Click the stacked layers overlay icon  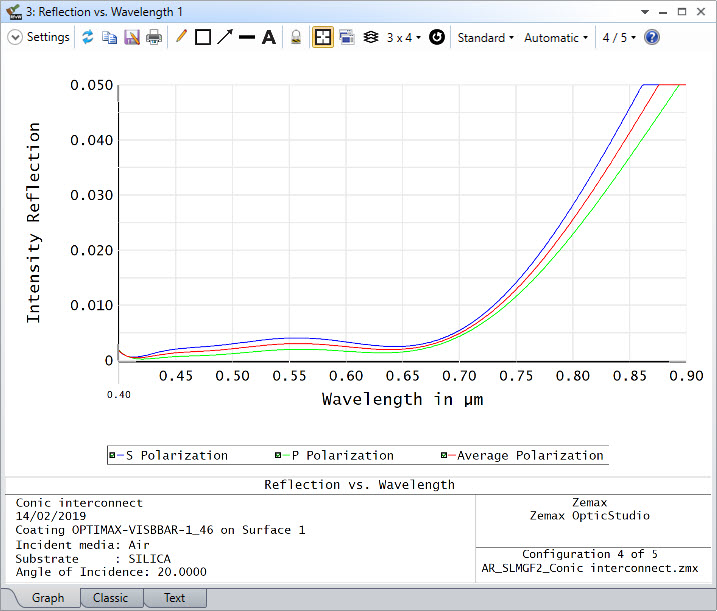coord(371,37)
